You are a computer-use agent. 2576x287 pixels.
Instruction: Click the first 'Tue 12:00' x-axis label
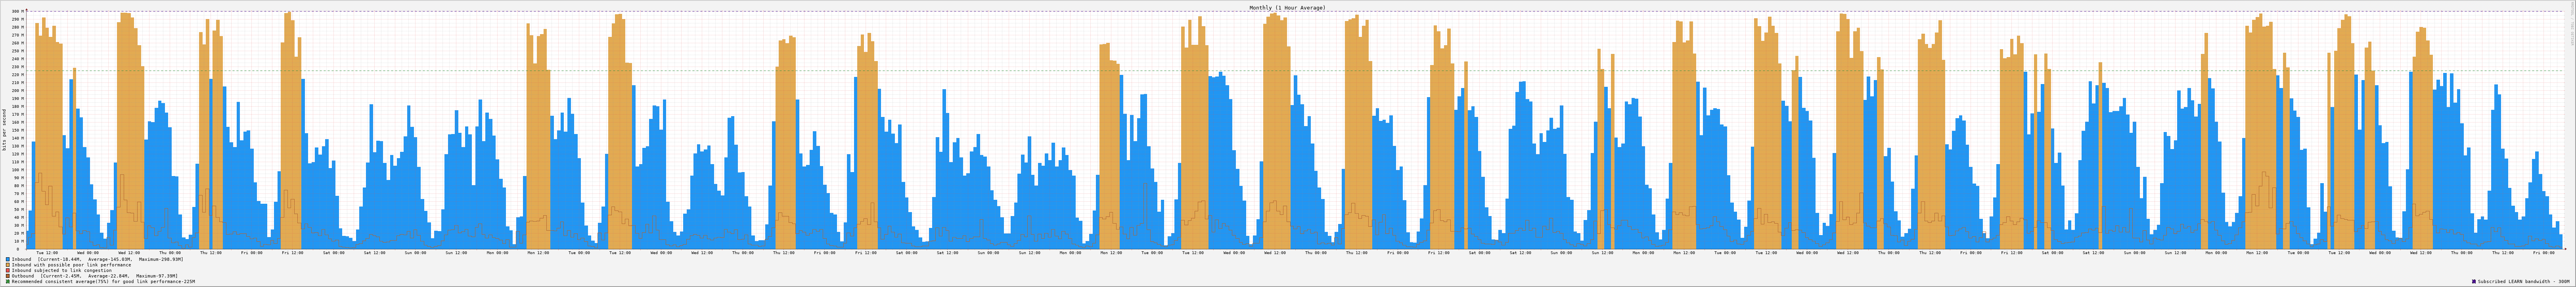point(47,253)
